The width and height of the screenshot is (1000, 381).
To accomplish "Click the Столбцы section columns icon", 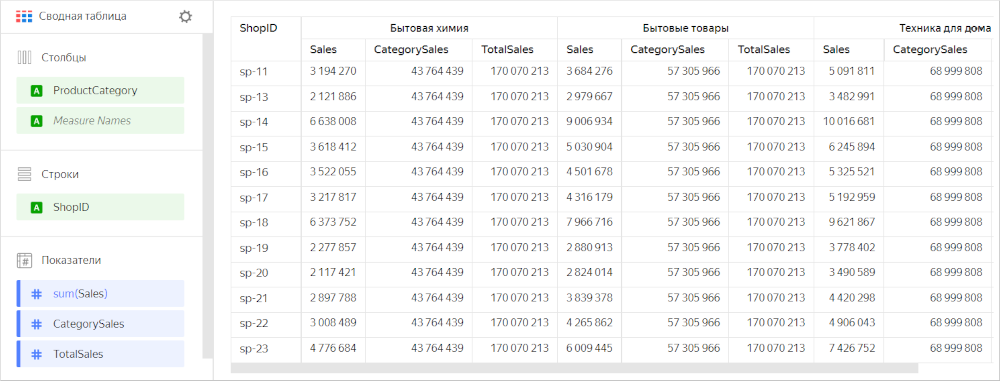I will coord(24,57).
